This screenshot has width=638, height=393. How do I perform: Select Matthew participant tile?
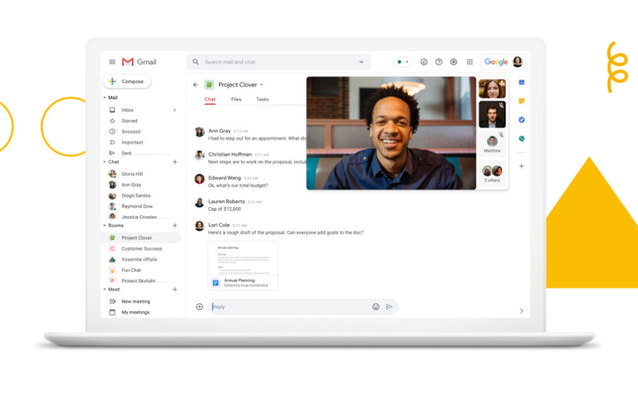click(x=492, y=143)
